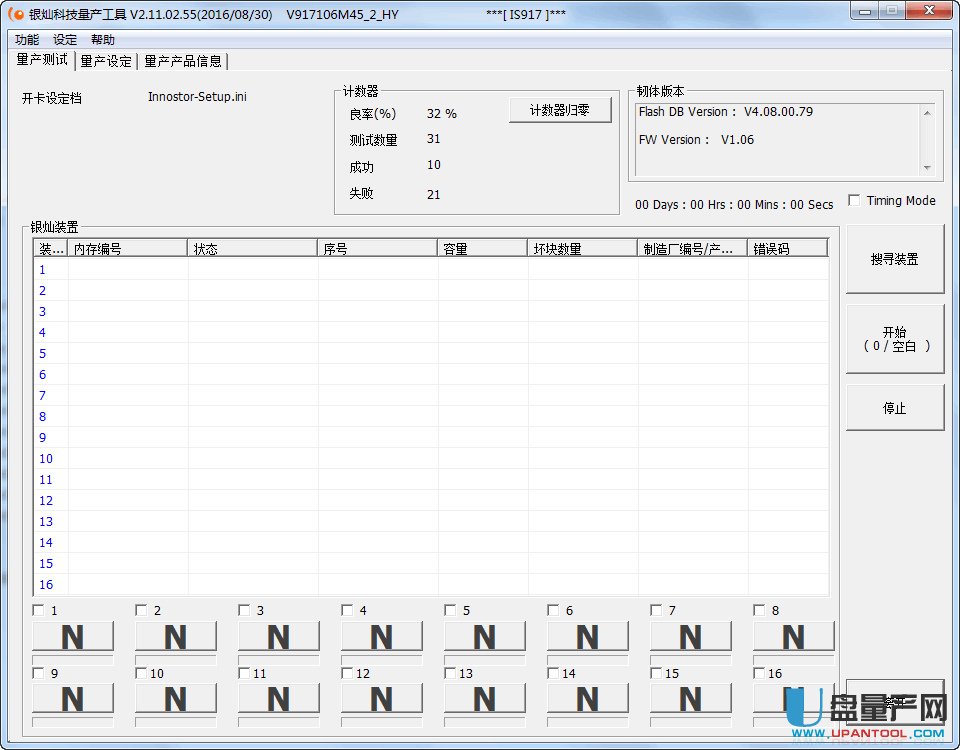Click the N status icon for port 5
This screenshot has width=960, height=750.
point(484,637)
